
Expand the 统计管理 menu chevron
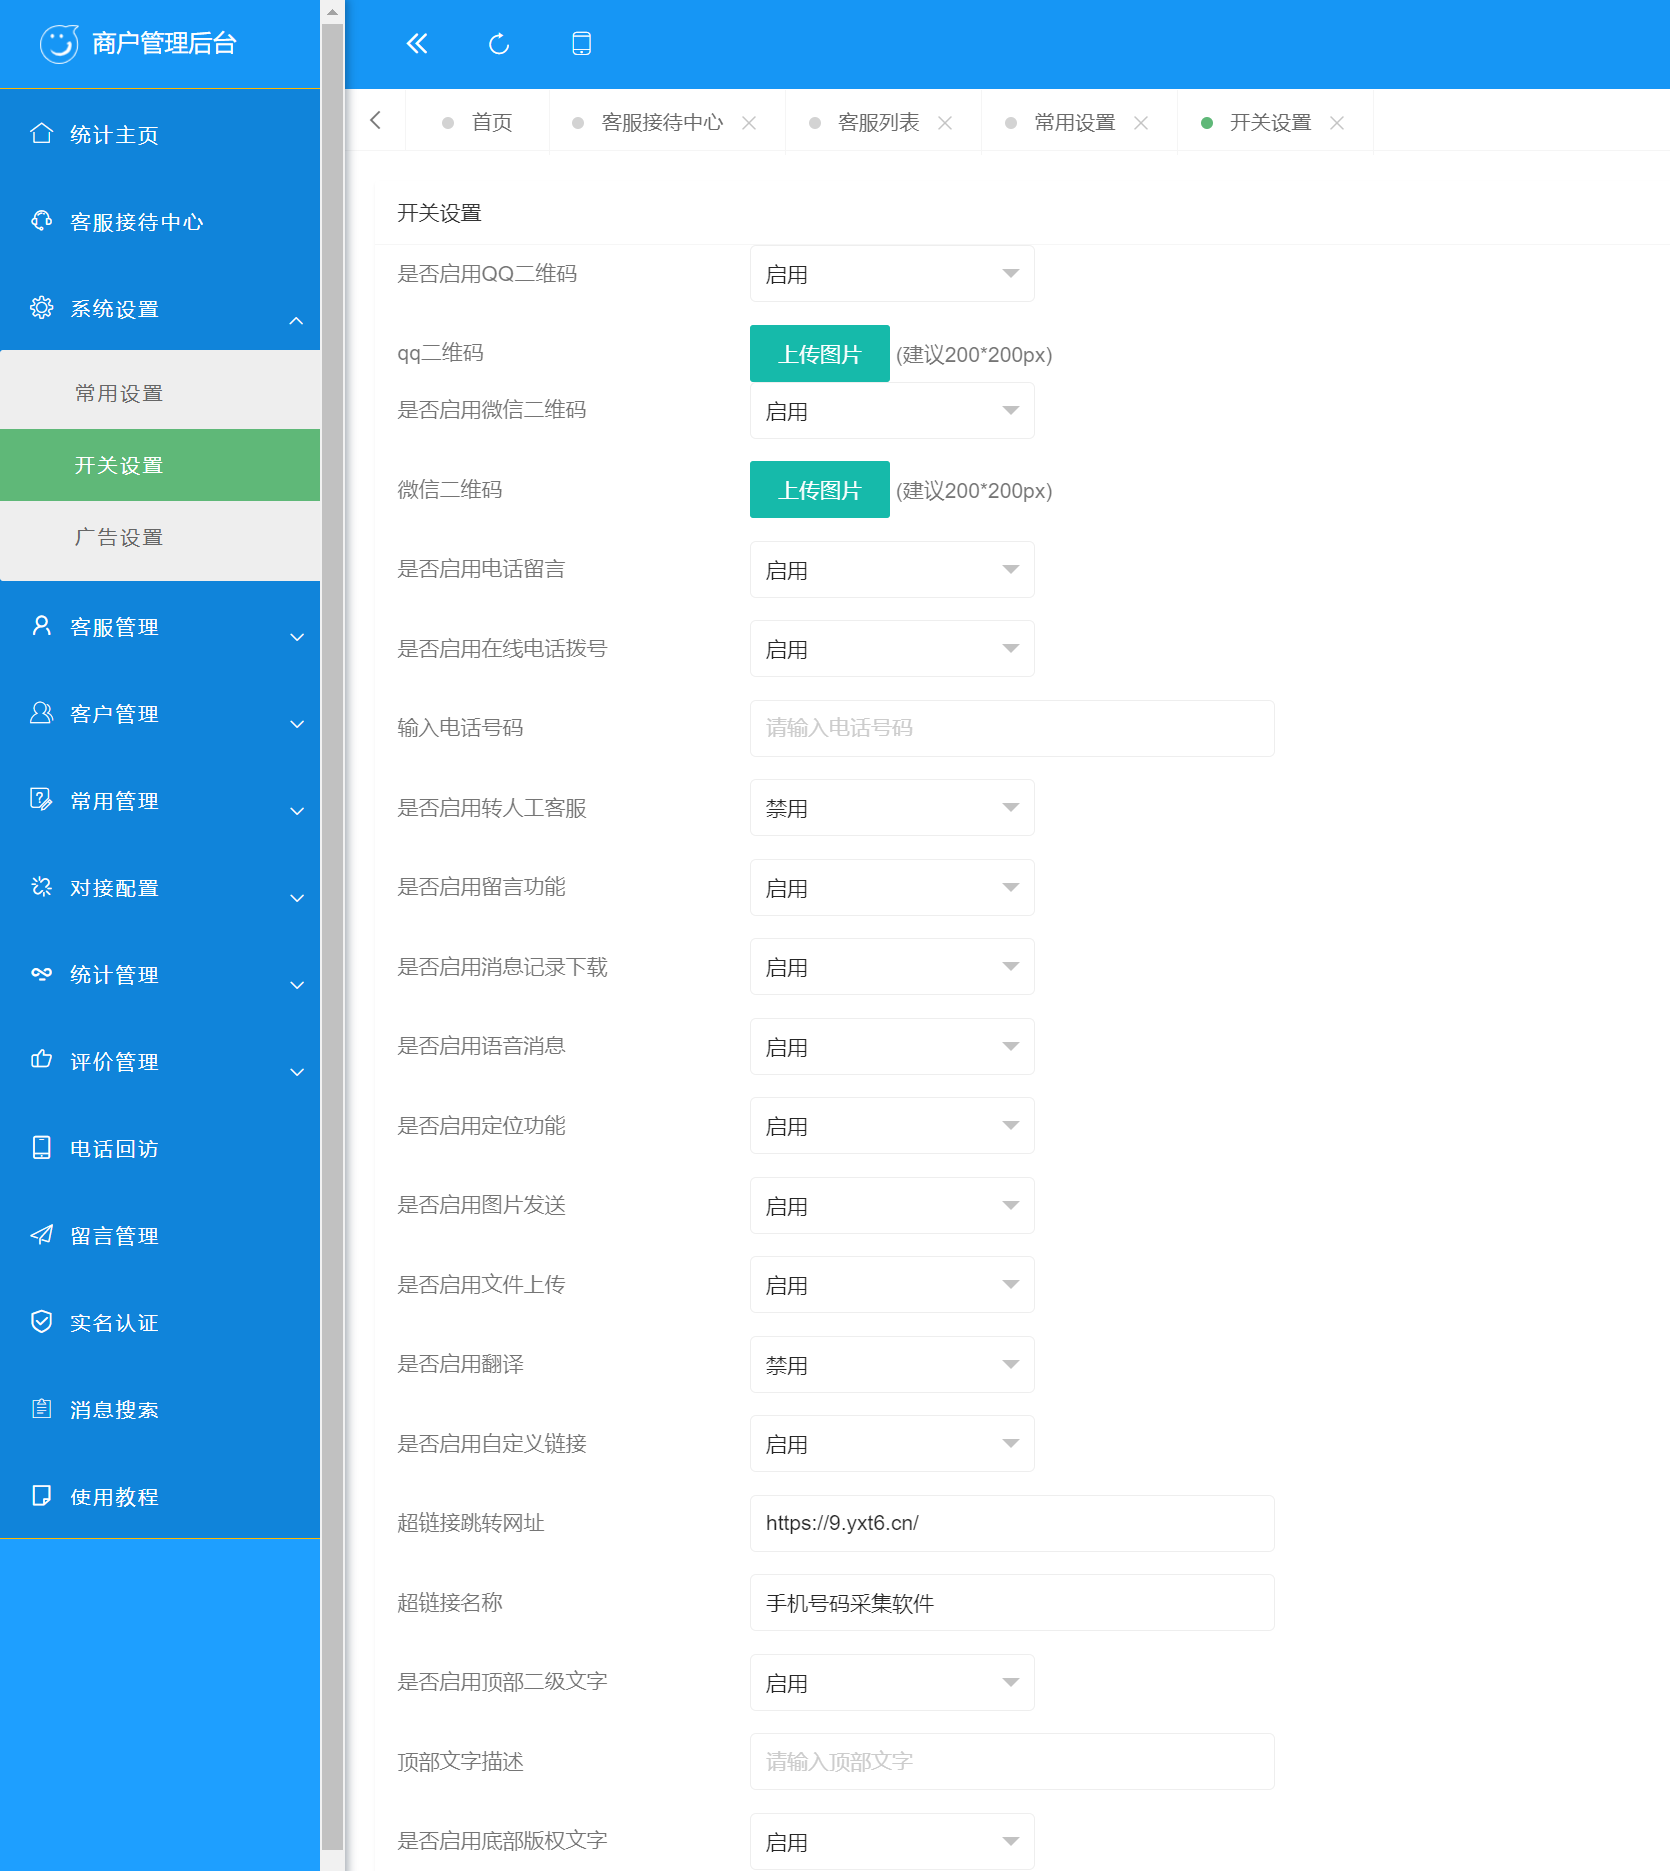point(296,985)
